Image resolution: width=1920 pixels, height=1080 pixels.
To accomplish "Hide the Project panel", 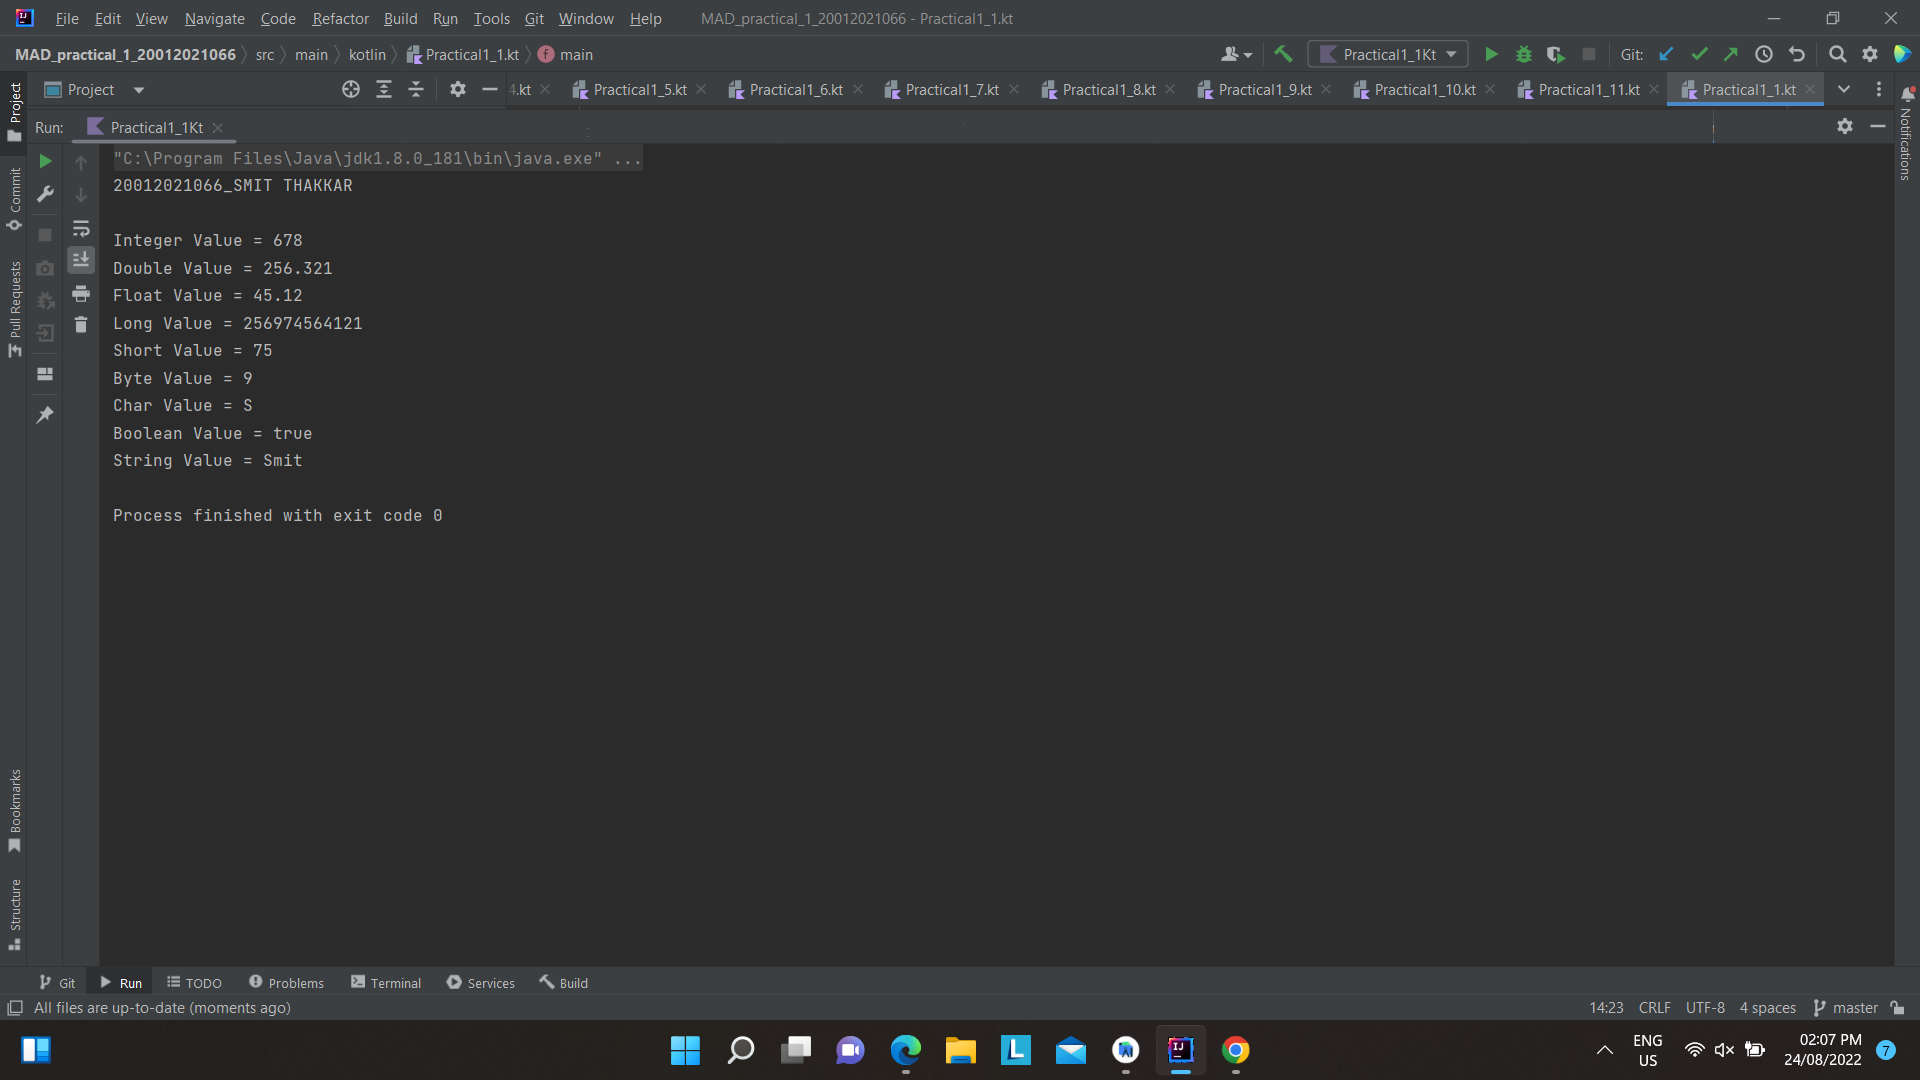I will click(x=490, y=90).
